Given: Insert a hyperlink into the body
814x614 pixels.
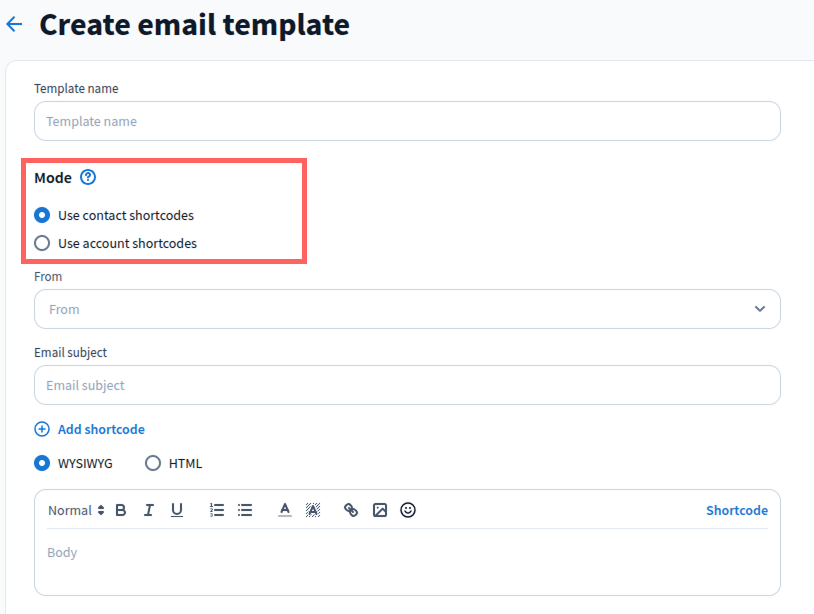Looking at the screenshot, I should 351,510.
